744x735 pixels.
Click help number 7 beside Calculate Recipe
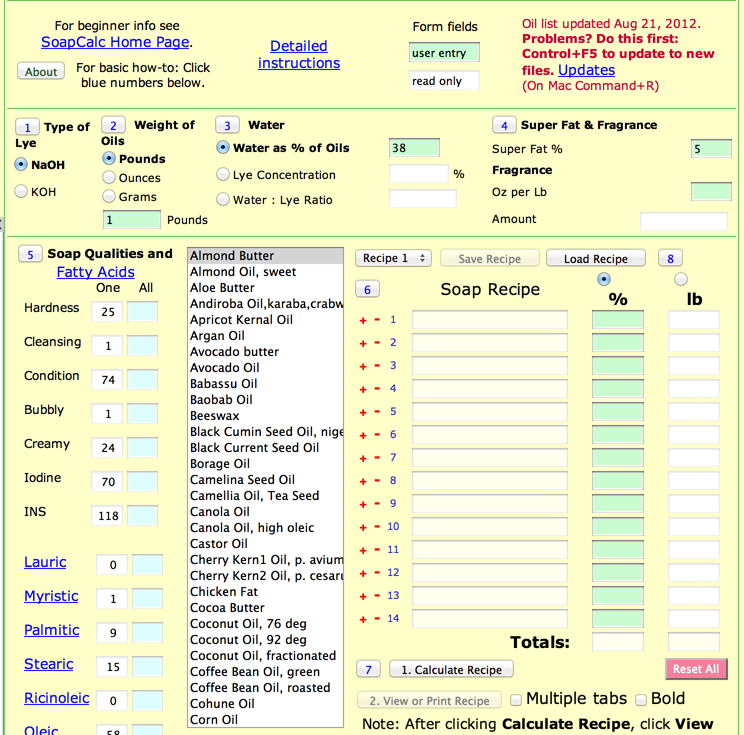(x=369, y=670)
